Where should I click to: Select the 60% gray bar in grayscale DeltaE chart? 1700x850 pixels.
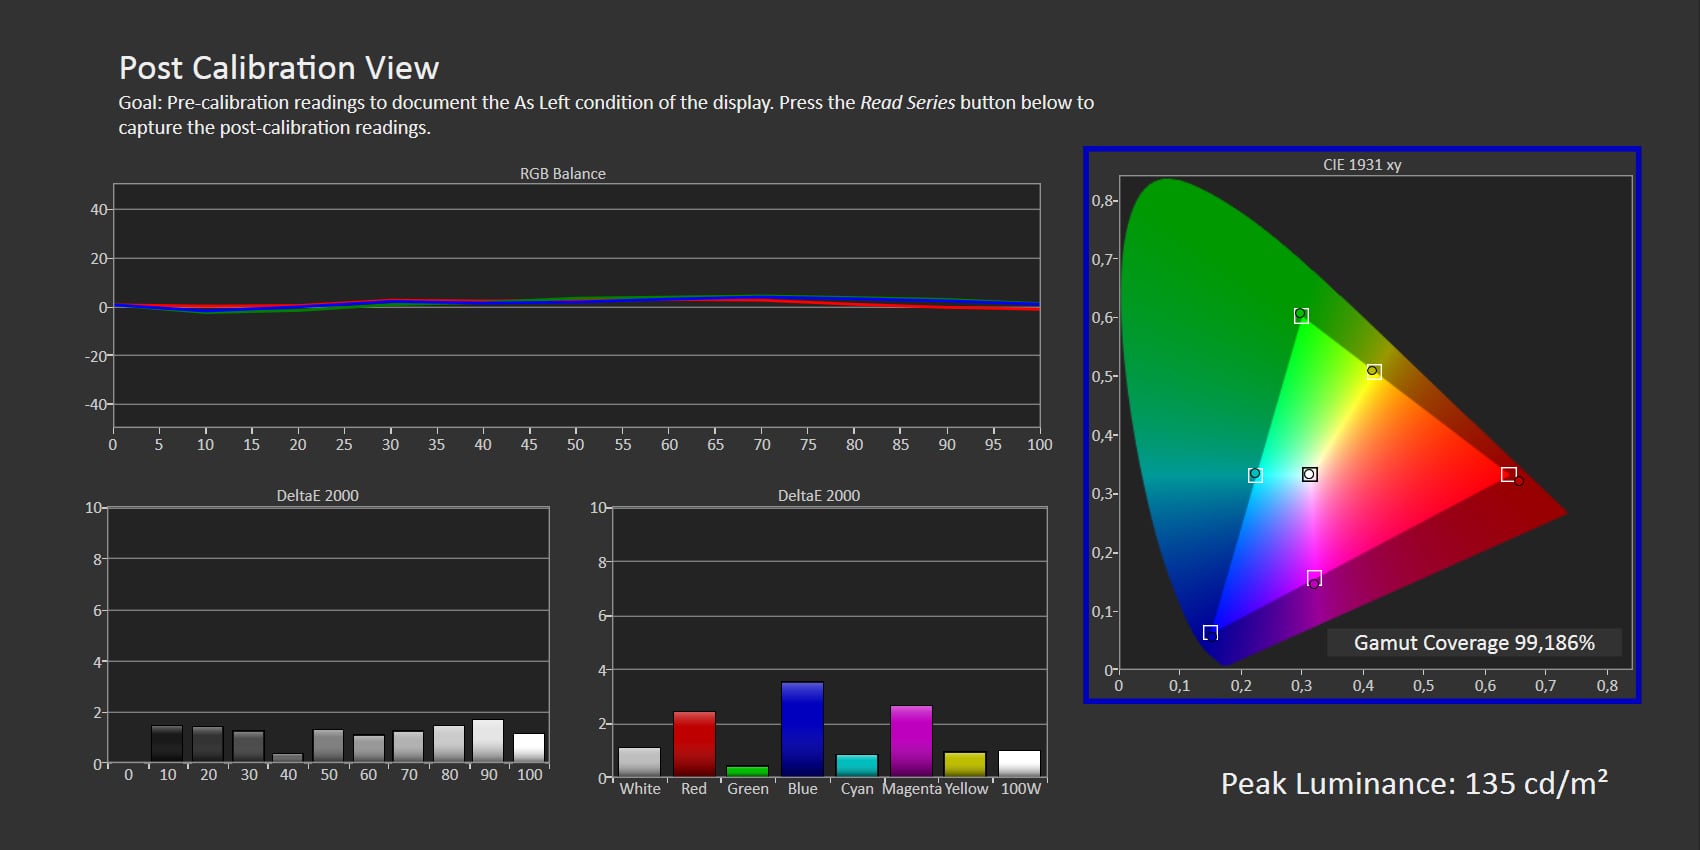click(x=369, y=748)
